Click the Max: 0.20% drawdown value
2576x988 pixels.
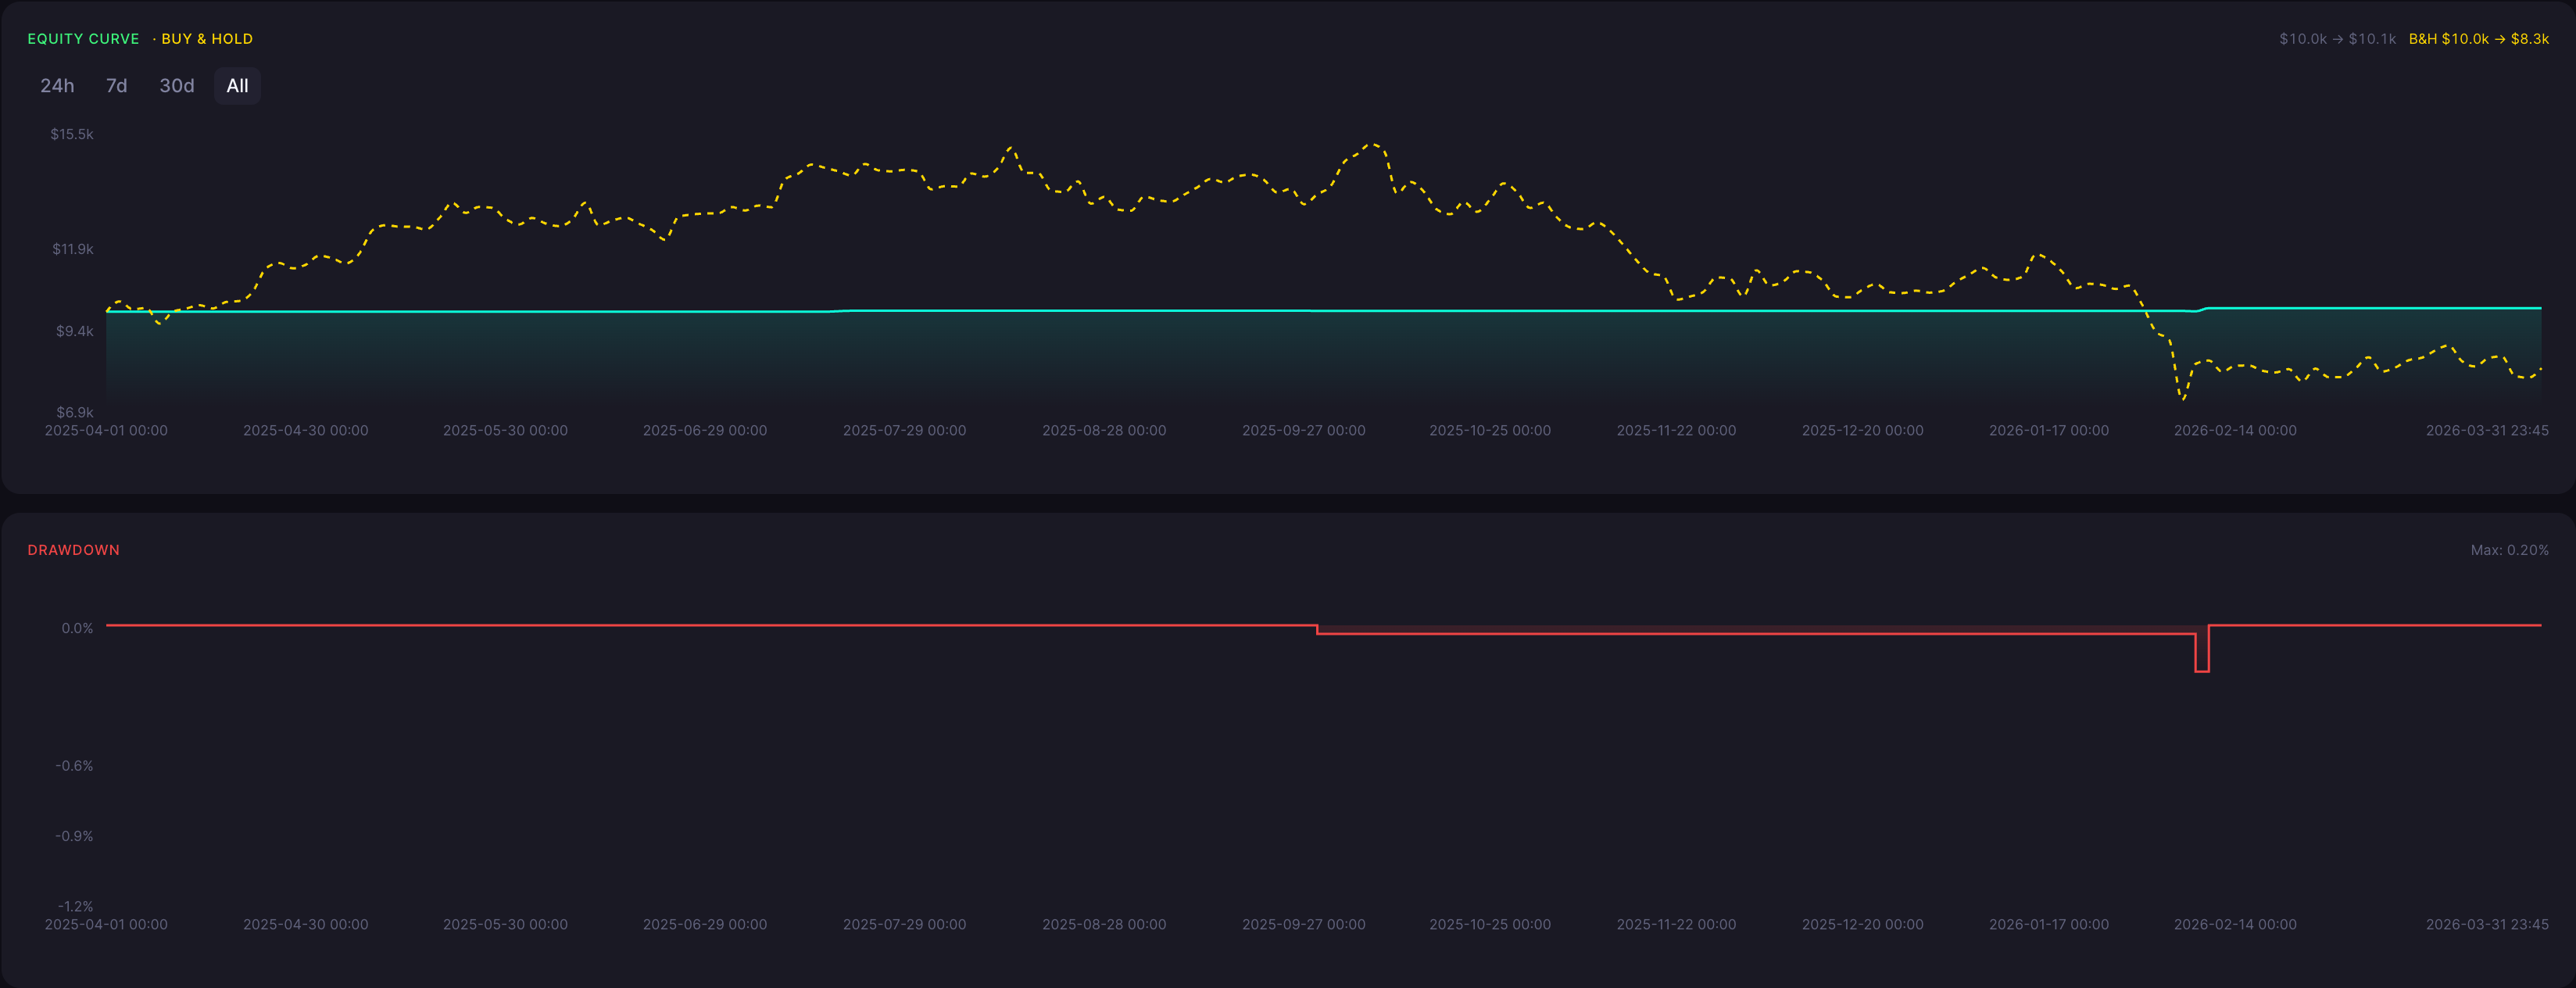(2509, 550)
